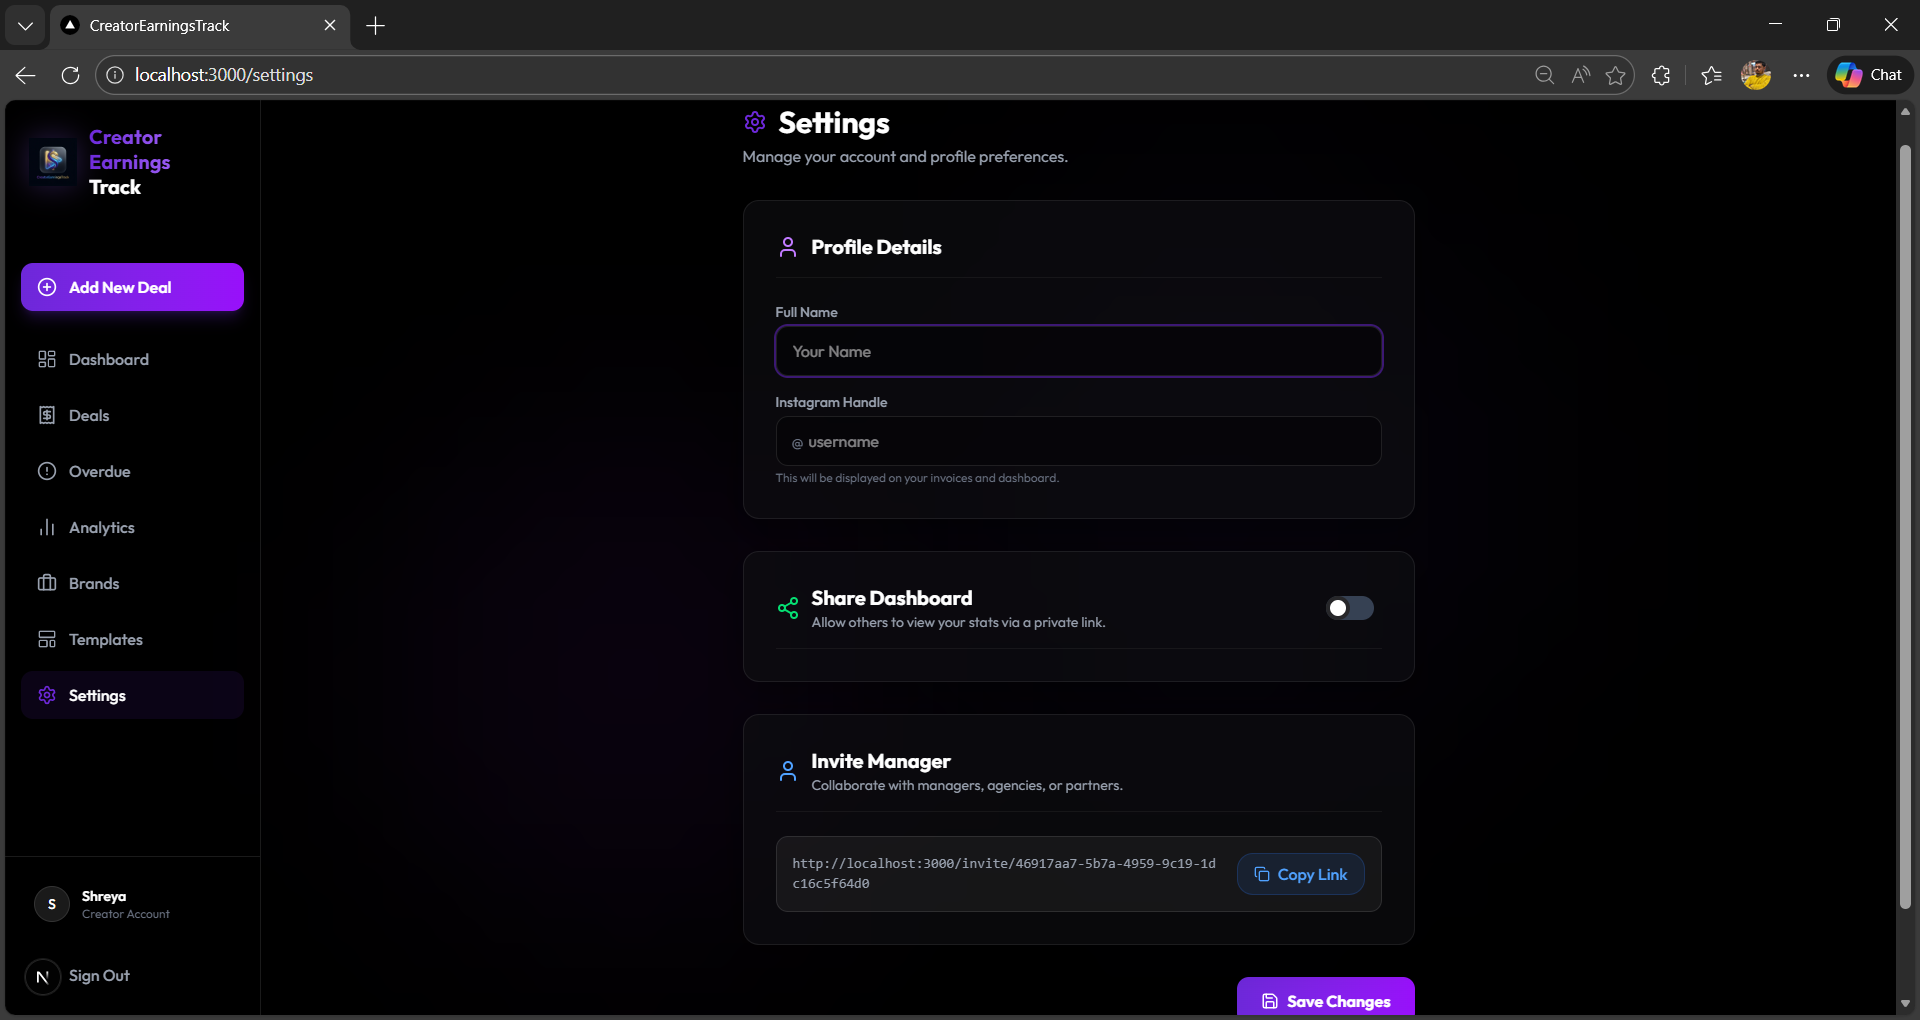Image resolution: width=1920 pixels, height=1020 pixels.
Task: Open the tab search dropdown arrow
Action: point(24,25)
